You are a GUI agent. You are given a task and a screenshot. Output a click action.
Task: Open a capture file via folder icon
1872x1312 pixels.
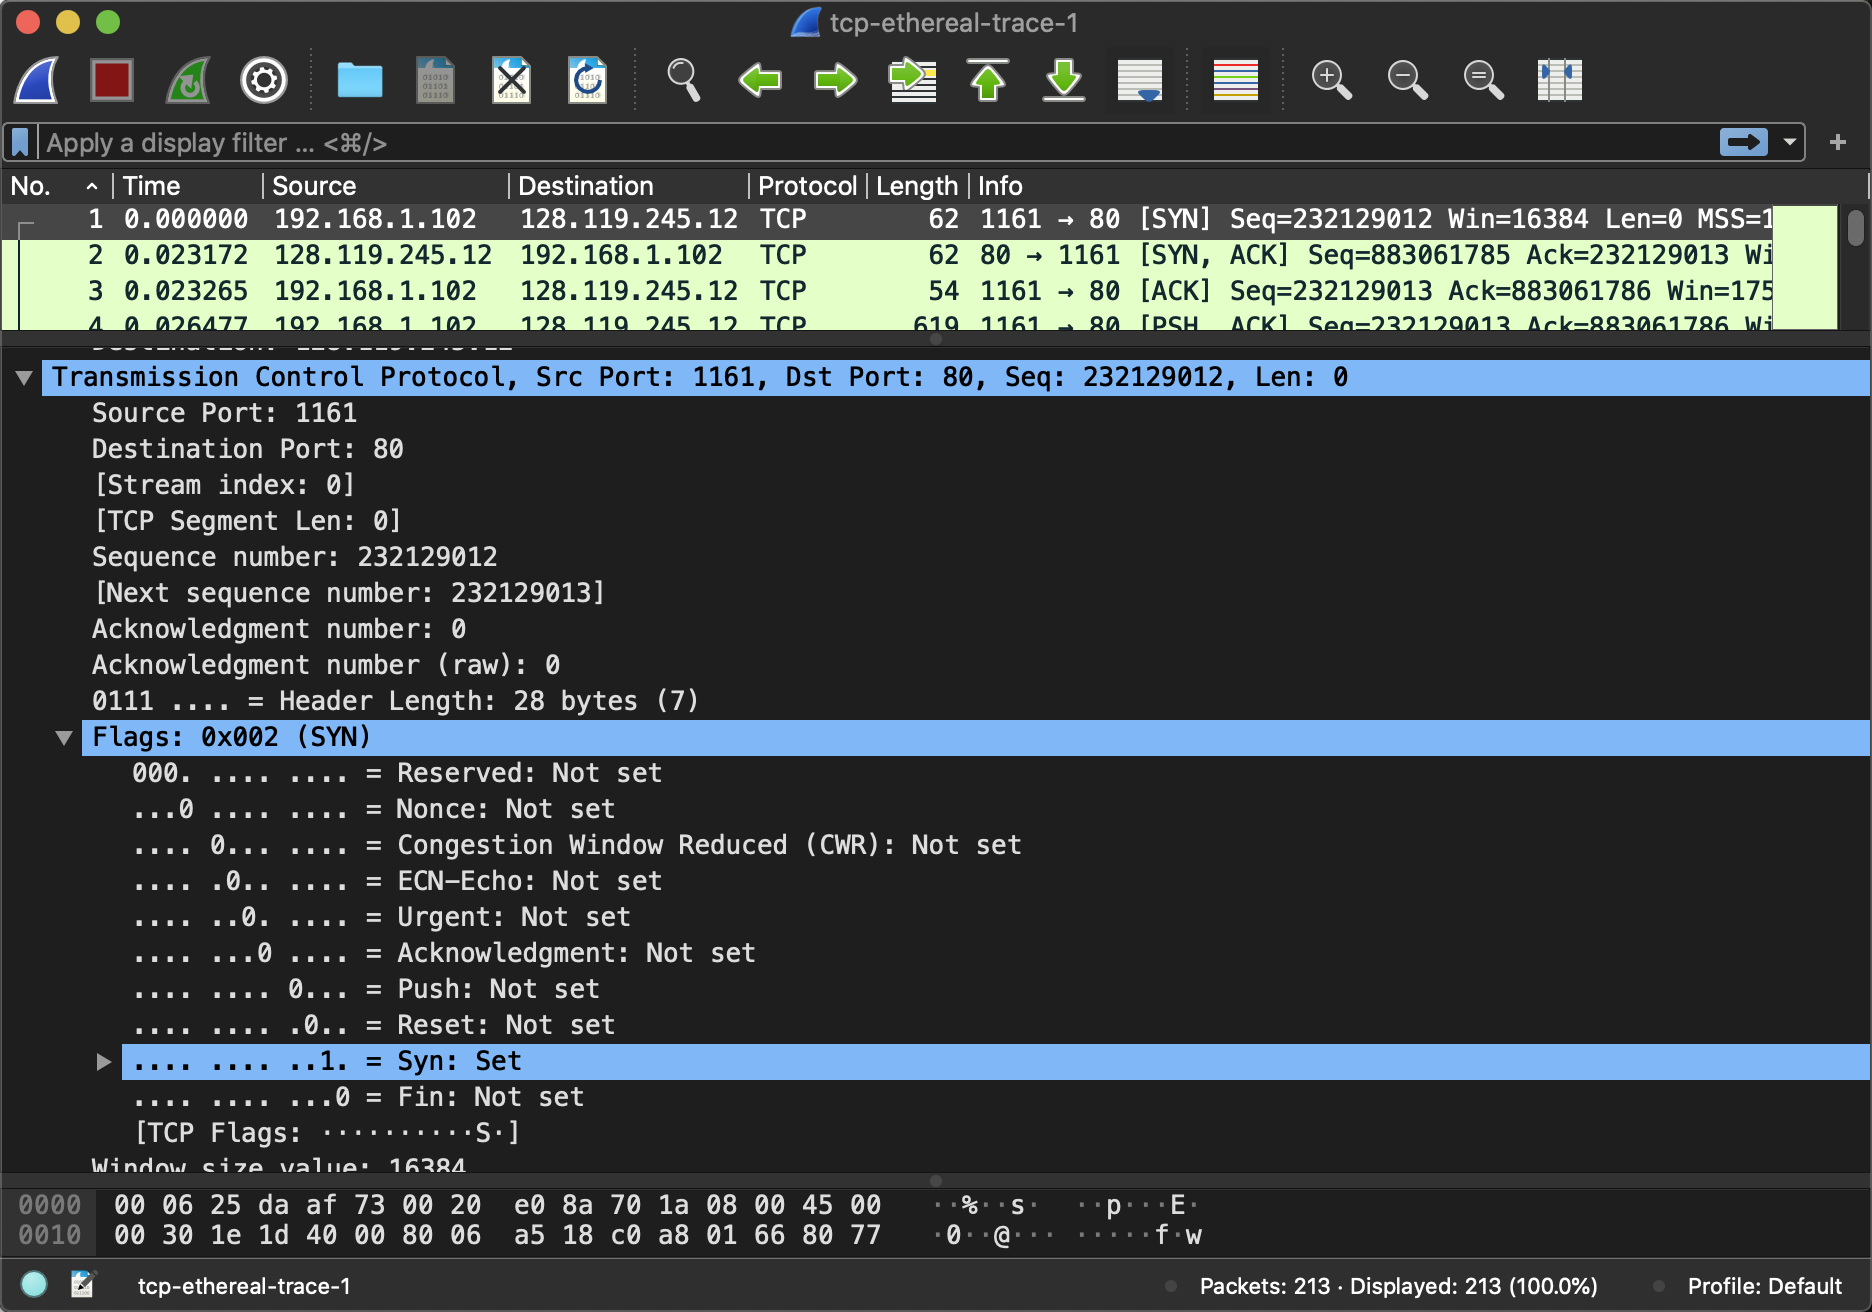coord(359,80)
